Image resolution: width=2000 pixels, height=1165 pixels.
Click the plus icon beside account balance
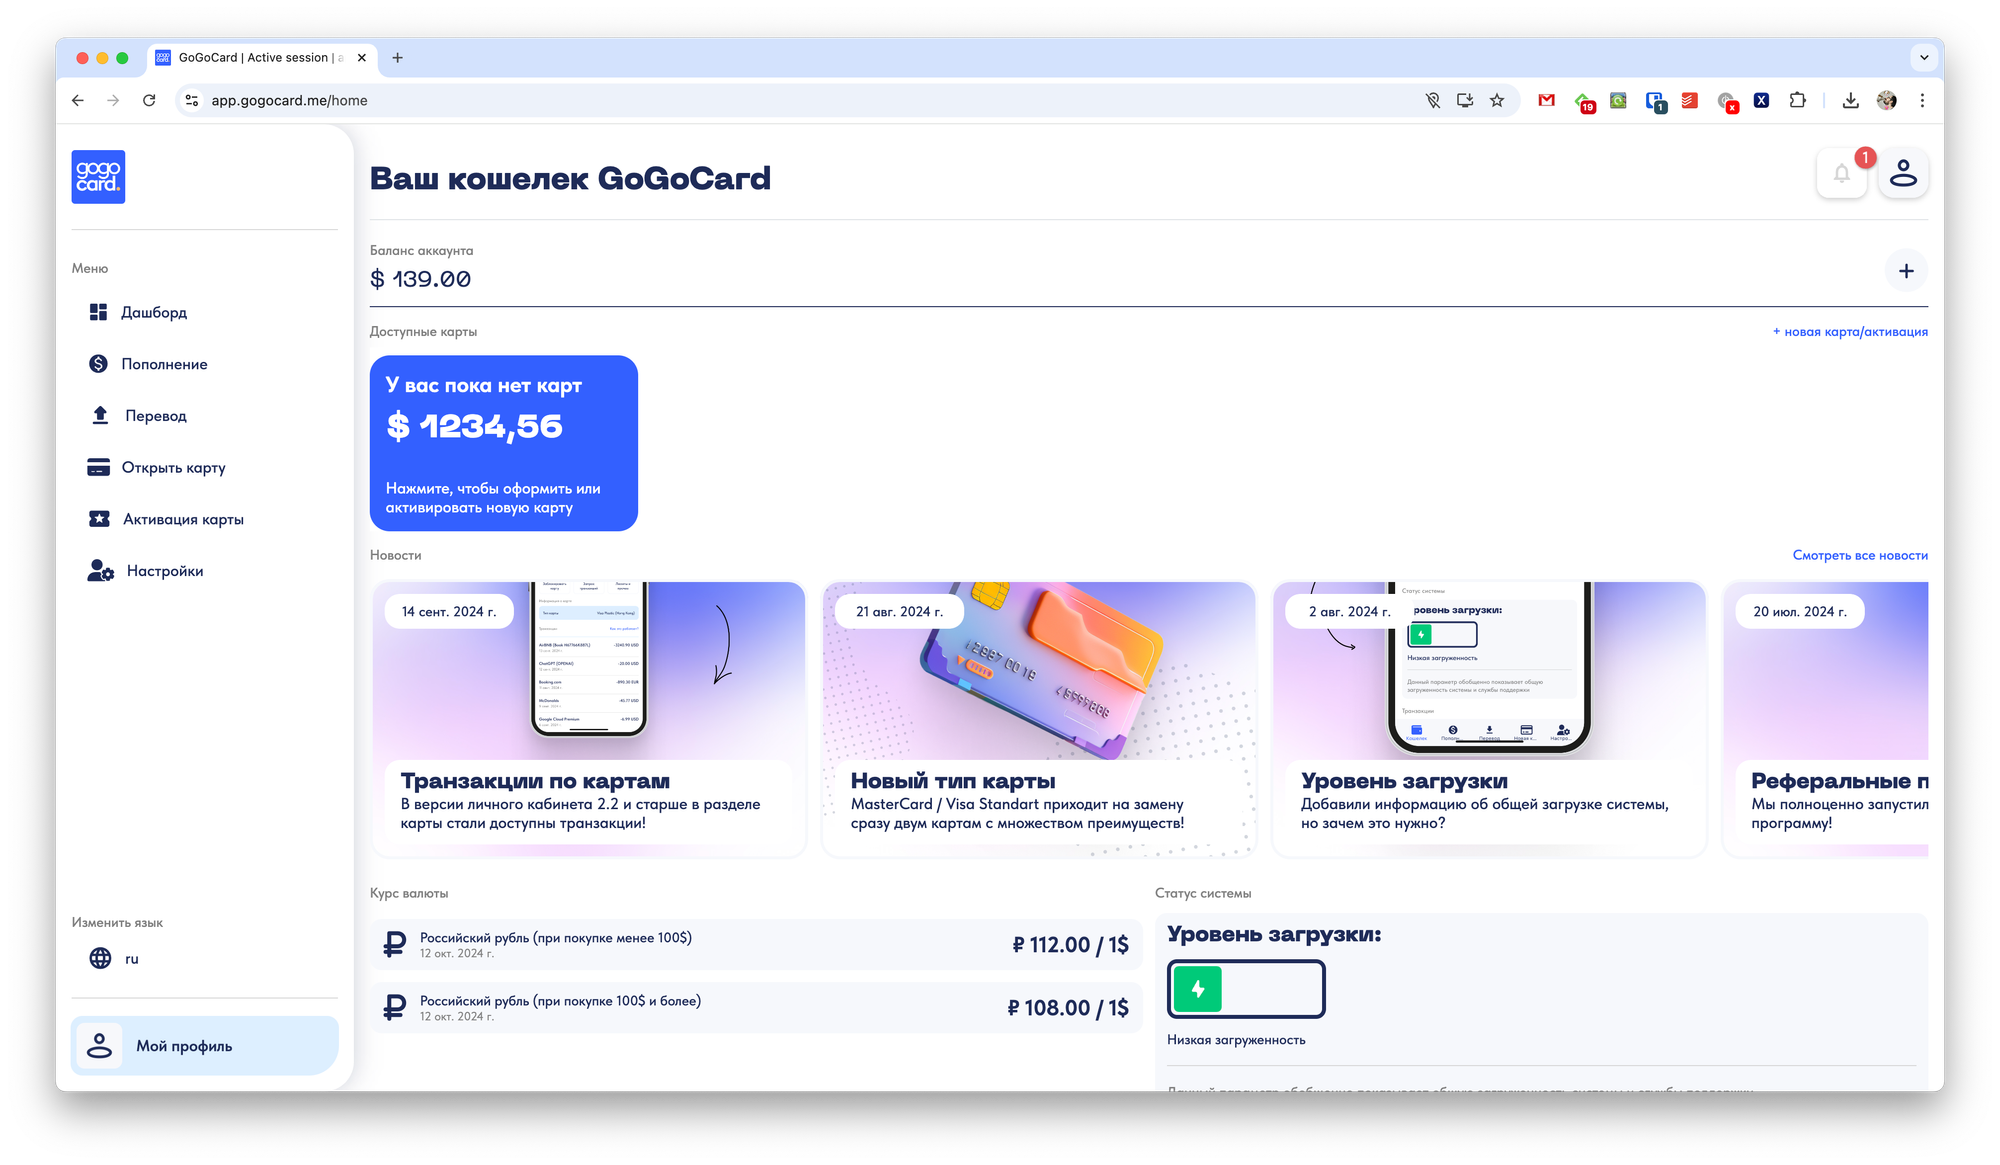point(1906,271)
